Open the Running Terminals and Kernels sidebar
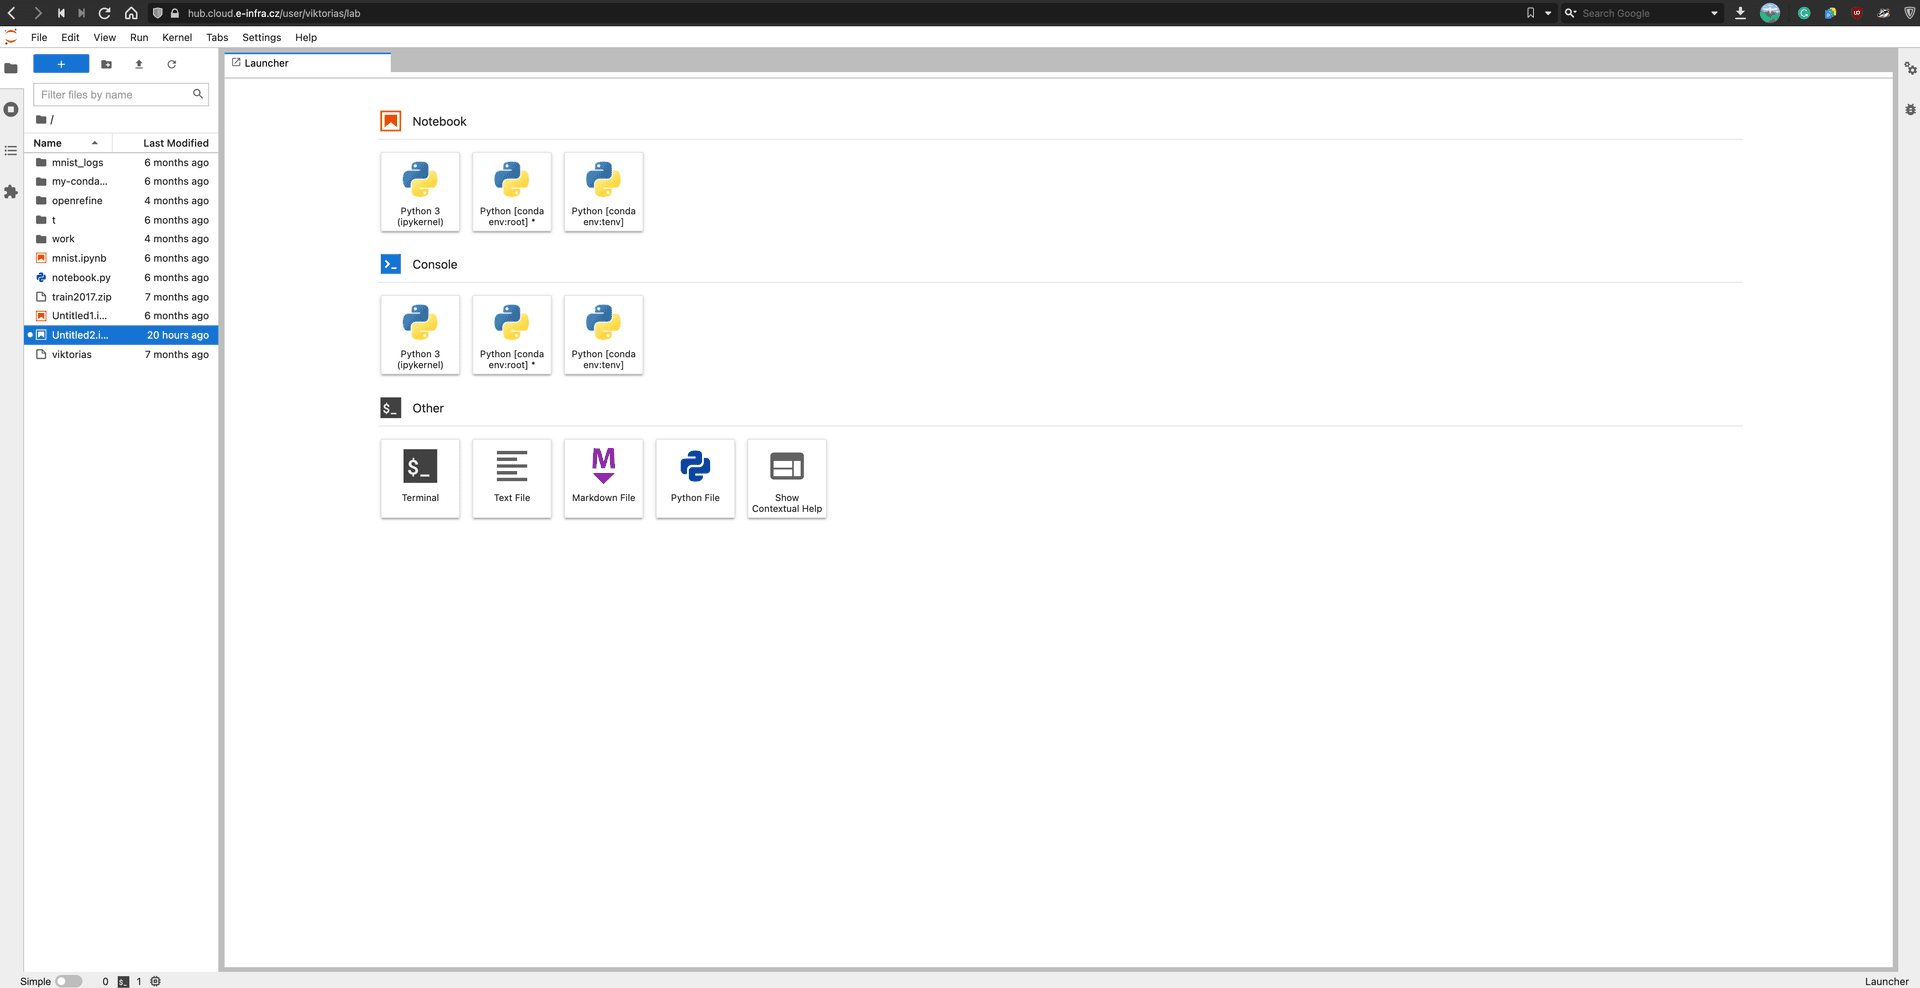The width and height of the screenshot is (1920, 988). [x=11, y=109]
